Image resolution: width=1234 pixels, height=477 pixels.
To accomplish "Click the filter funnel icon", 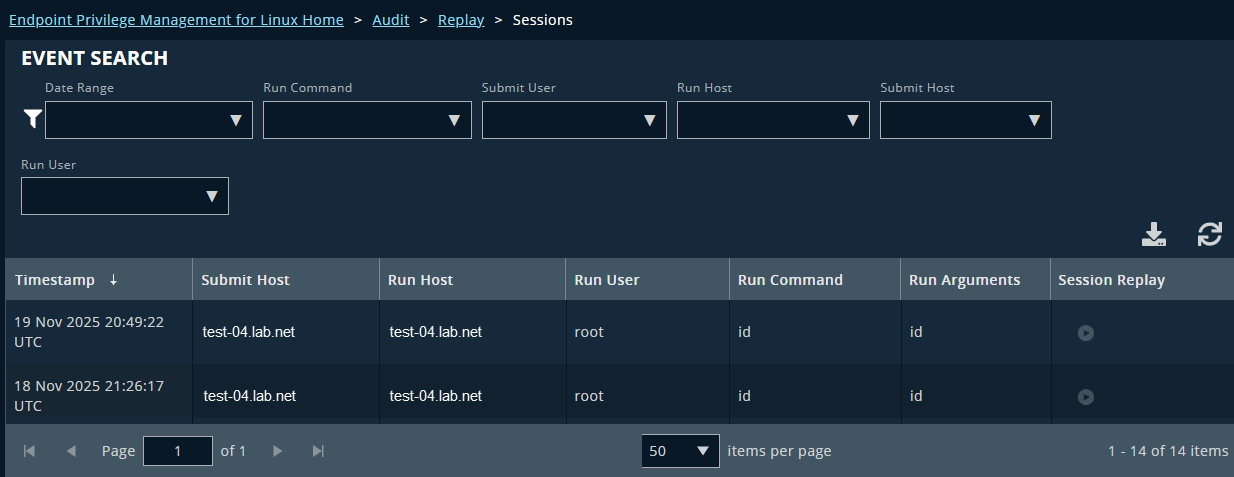I will [32, 120].
